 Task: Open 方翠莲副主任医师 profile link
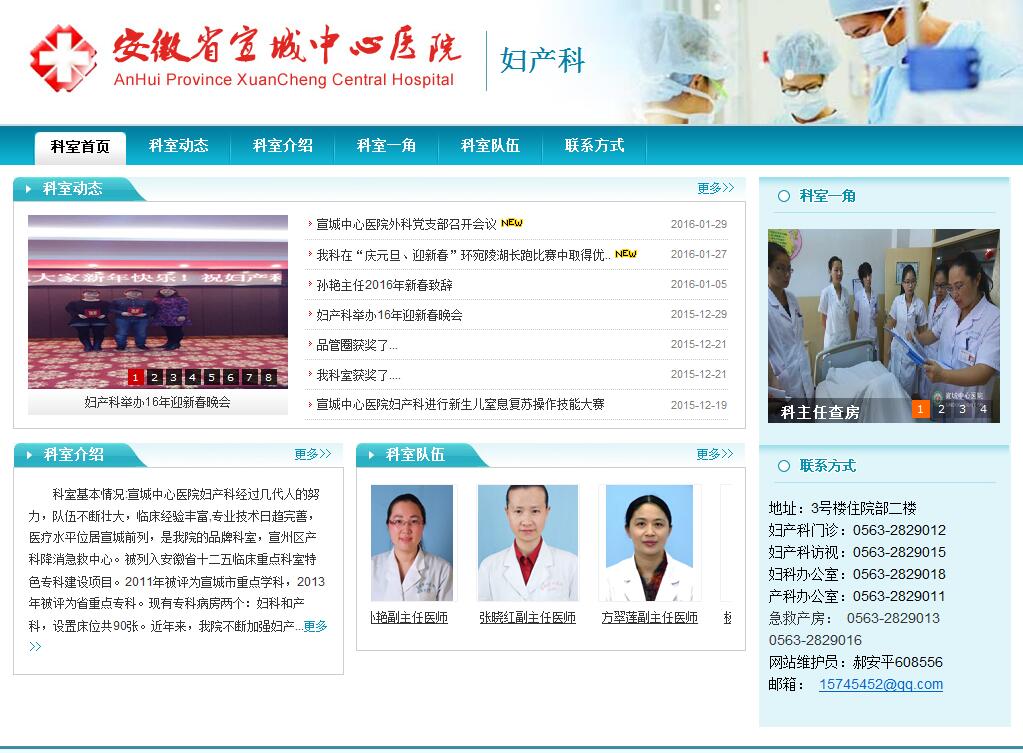(x=650, y=617)
